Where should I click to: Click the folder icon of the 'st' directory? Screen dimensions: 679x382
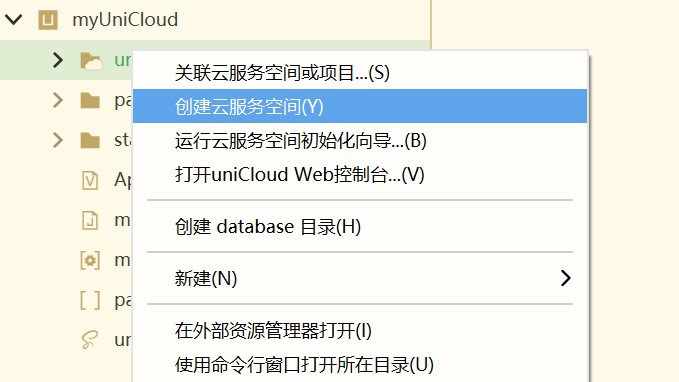click(90, 140)
